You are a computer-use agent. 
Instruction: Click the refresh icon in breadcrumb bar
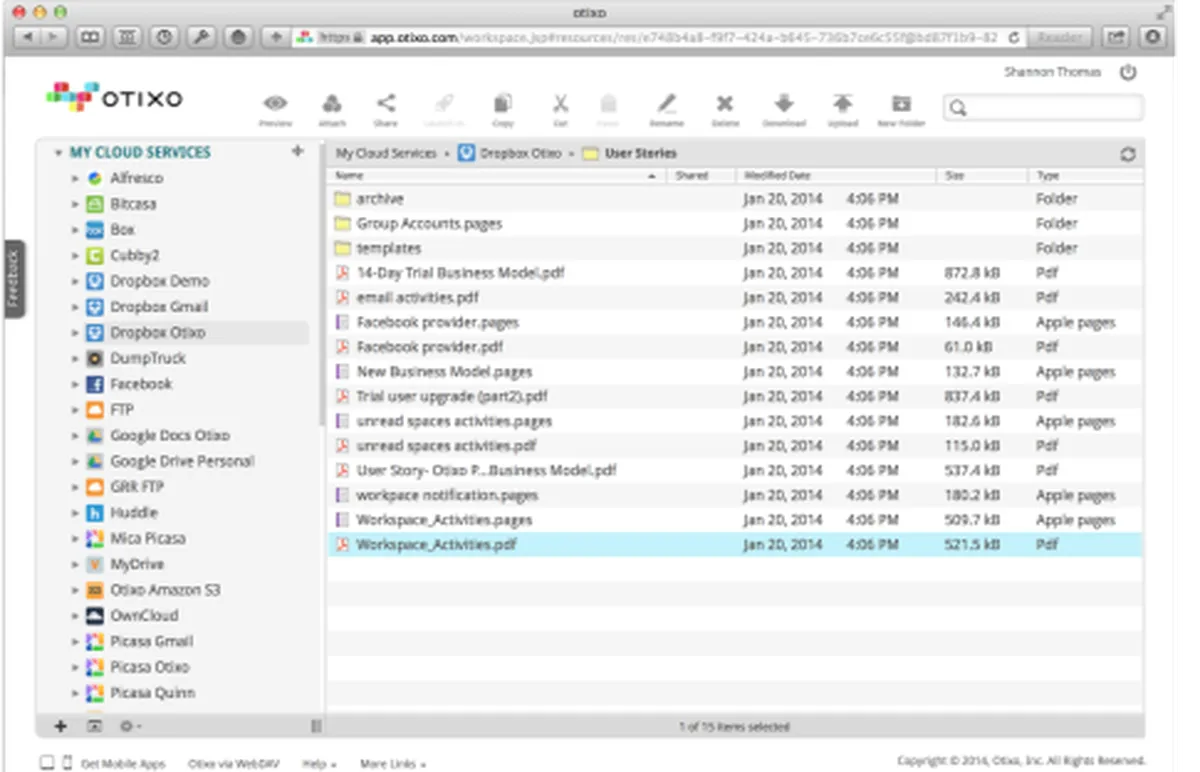1128,154
